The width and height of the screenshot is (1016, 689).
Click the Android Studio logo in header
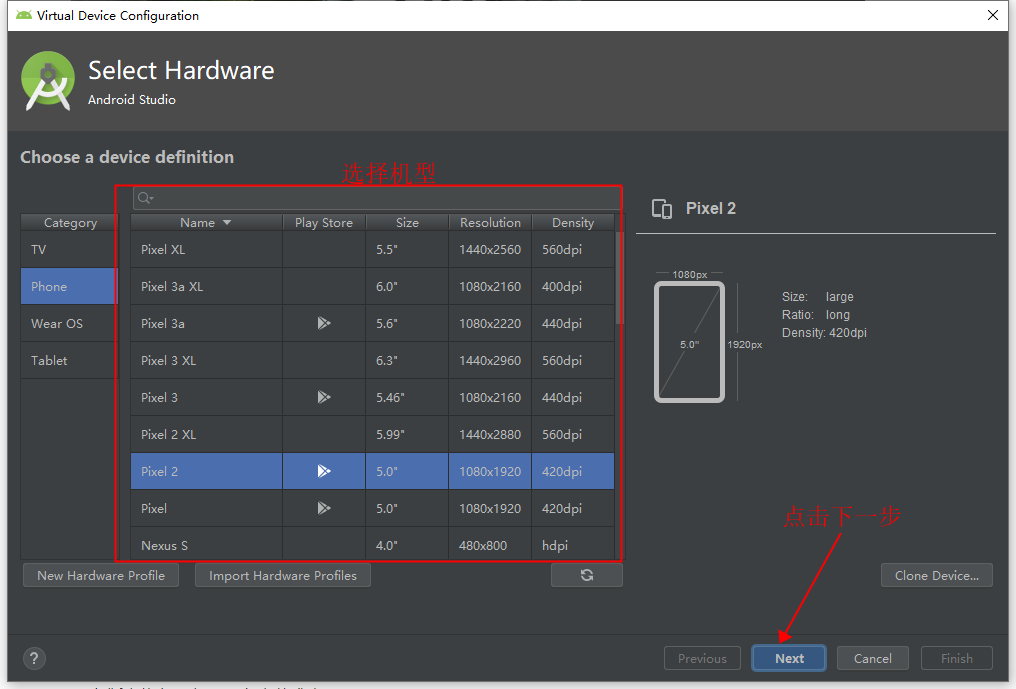(48, 81)
